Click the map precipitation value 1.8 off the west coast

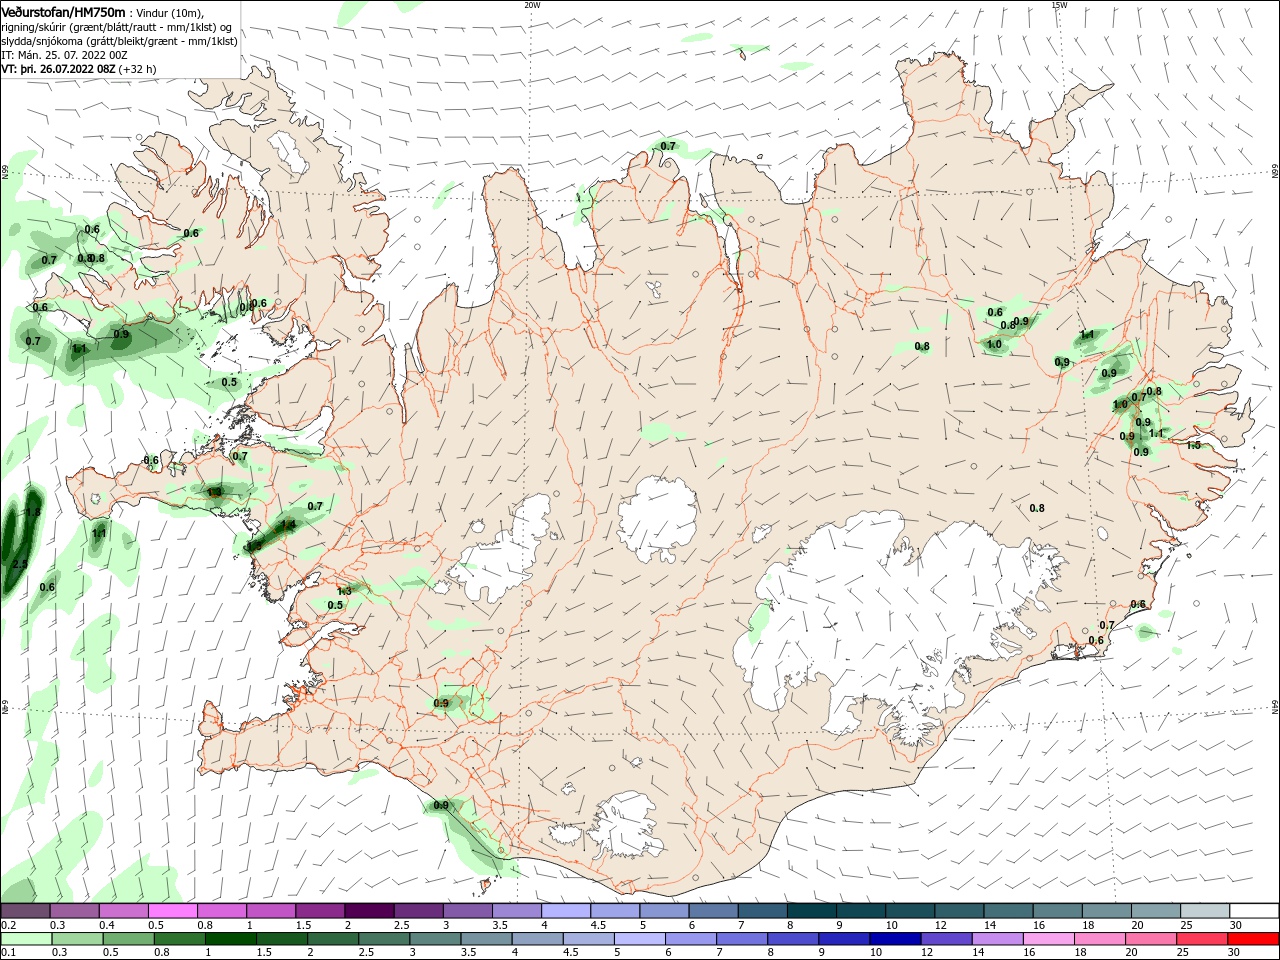tap(33, 512)
